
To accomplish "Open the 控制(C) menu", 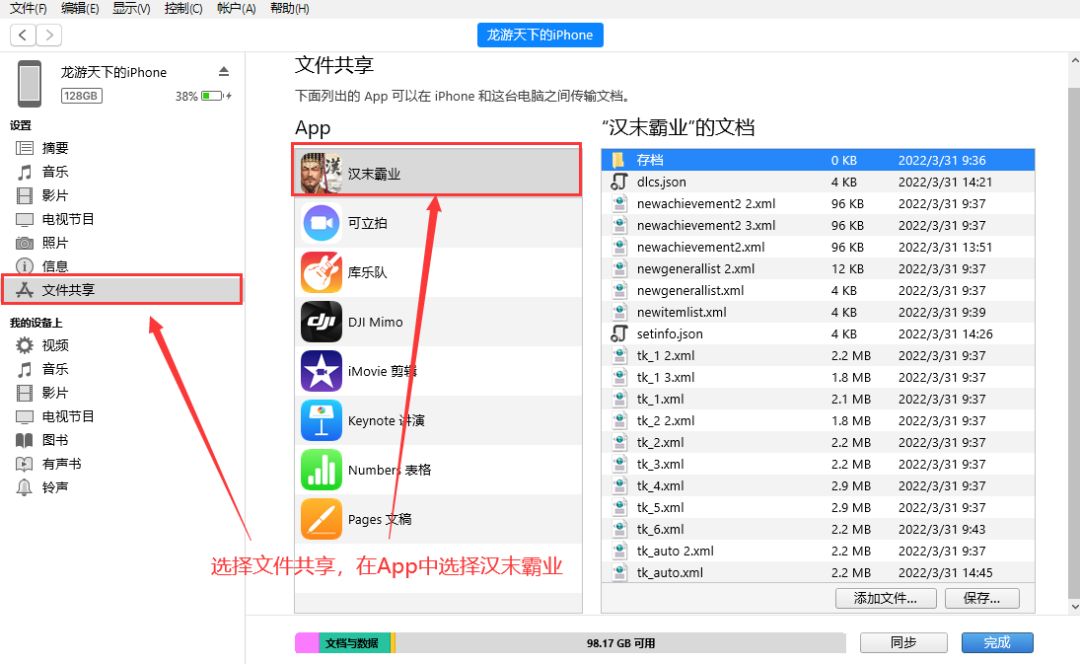I will 183,8.
